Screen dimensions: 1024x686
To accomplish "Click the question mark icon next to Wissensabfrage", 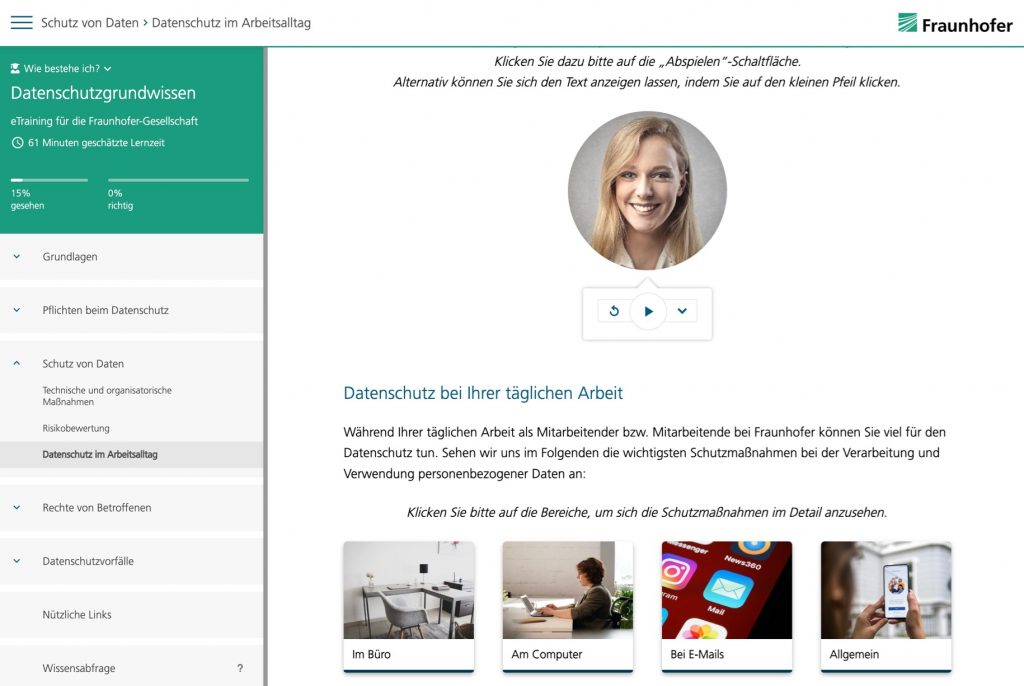I will click(x=238, y=667).
